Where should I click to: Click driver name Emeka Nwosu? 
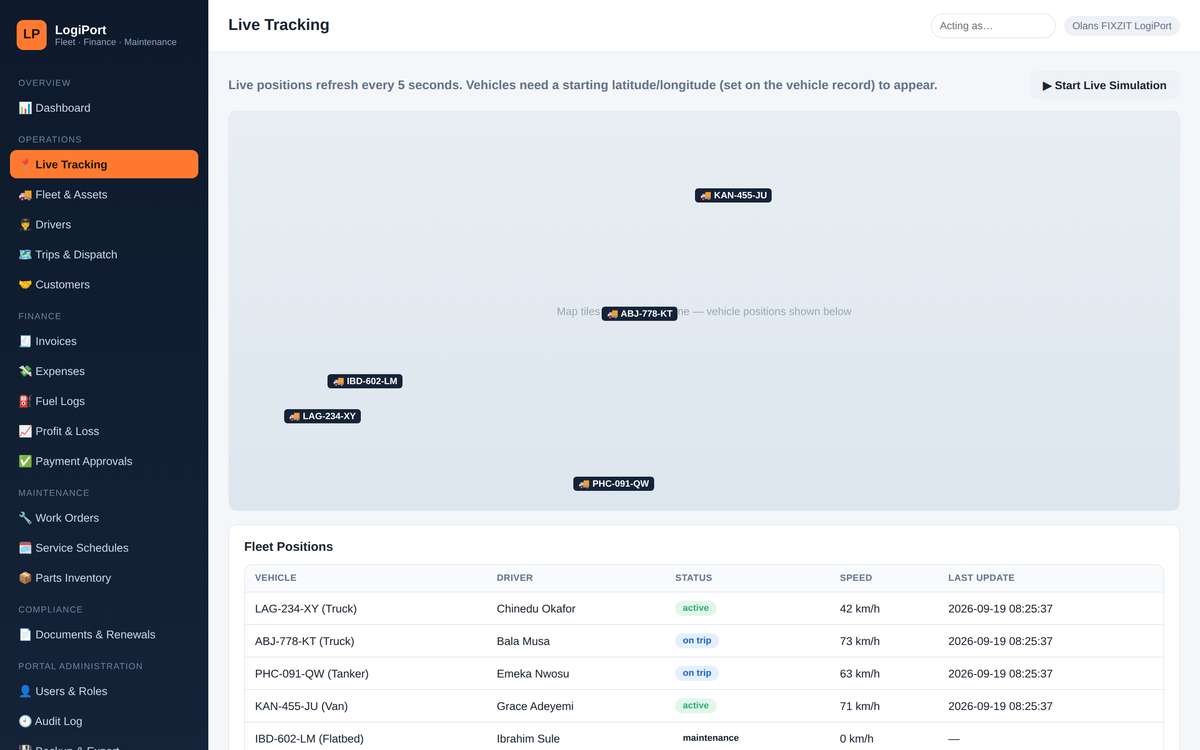[x=532, y=674]
